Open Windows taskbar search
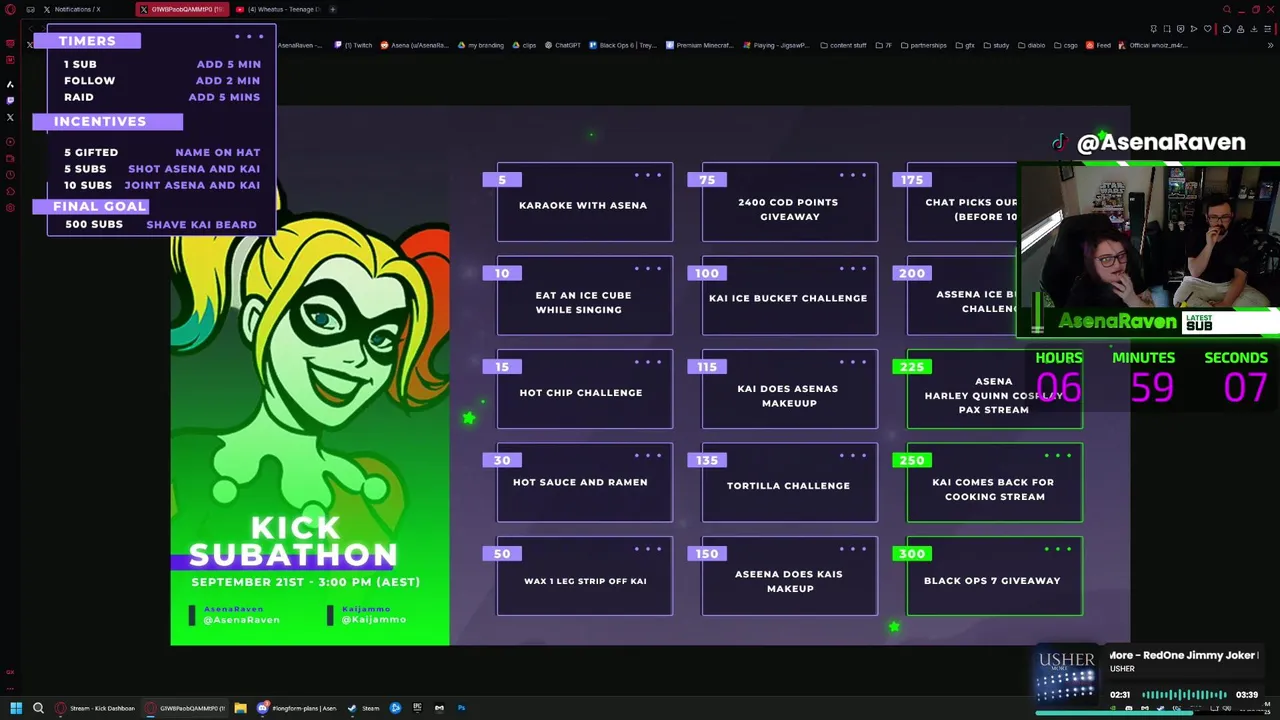Image resolution: width=1280 pixels, height=720 pixels. [x=38, y=708]
